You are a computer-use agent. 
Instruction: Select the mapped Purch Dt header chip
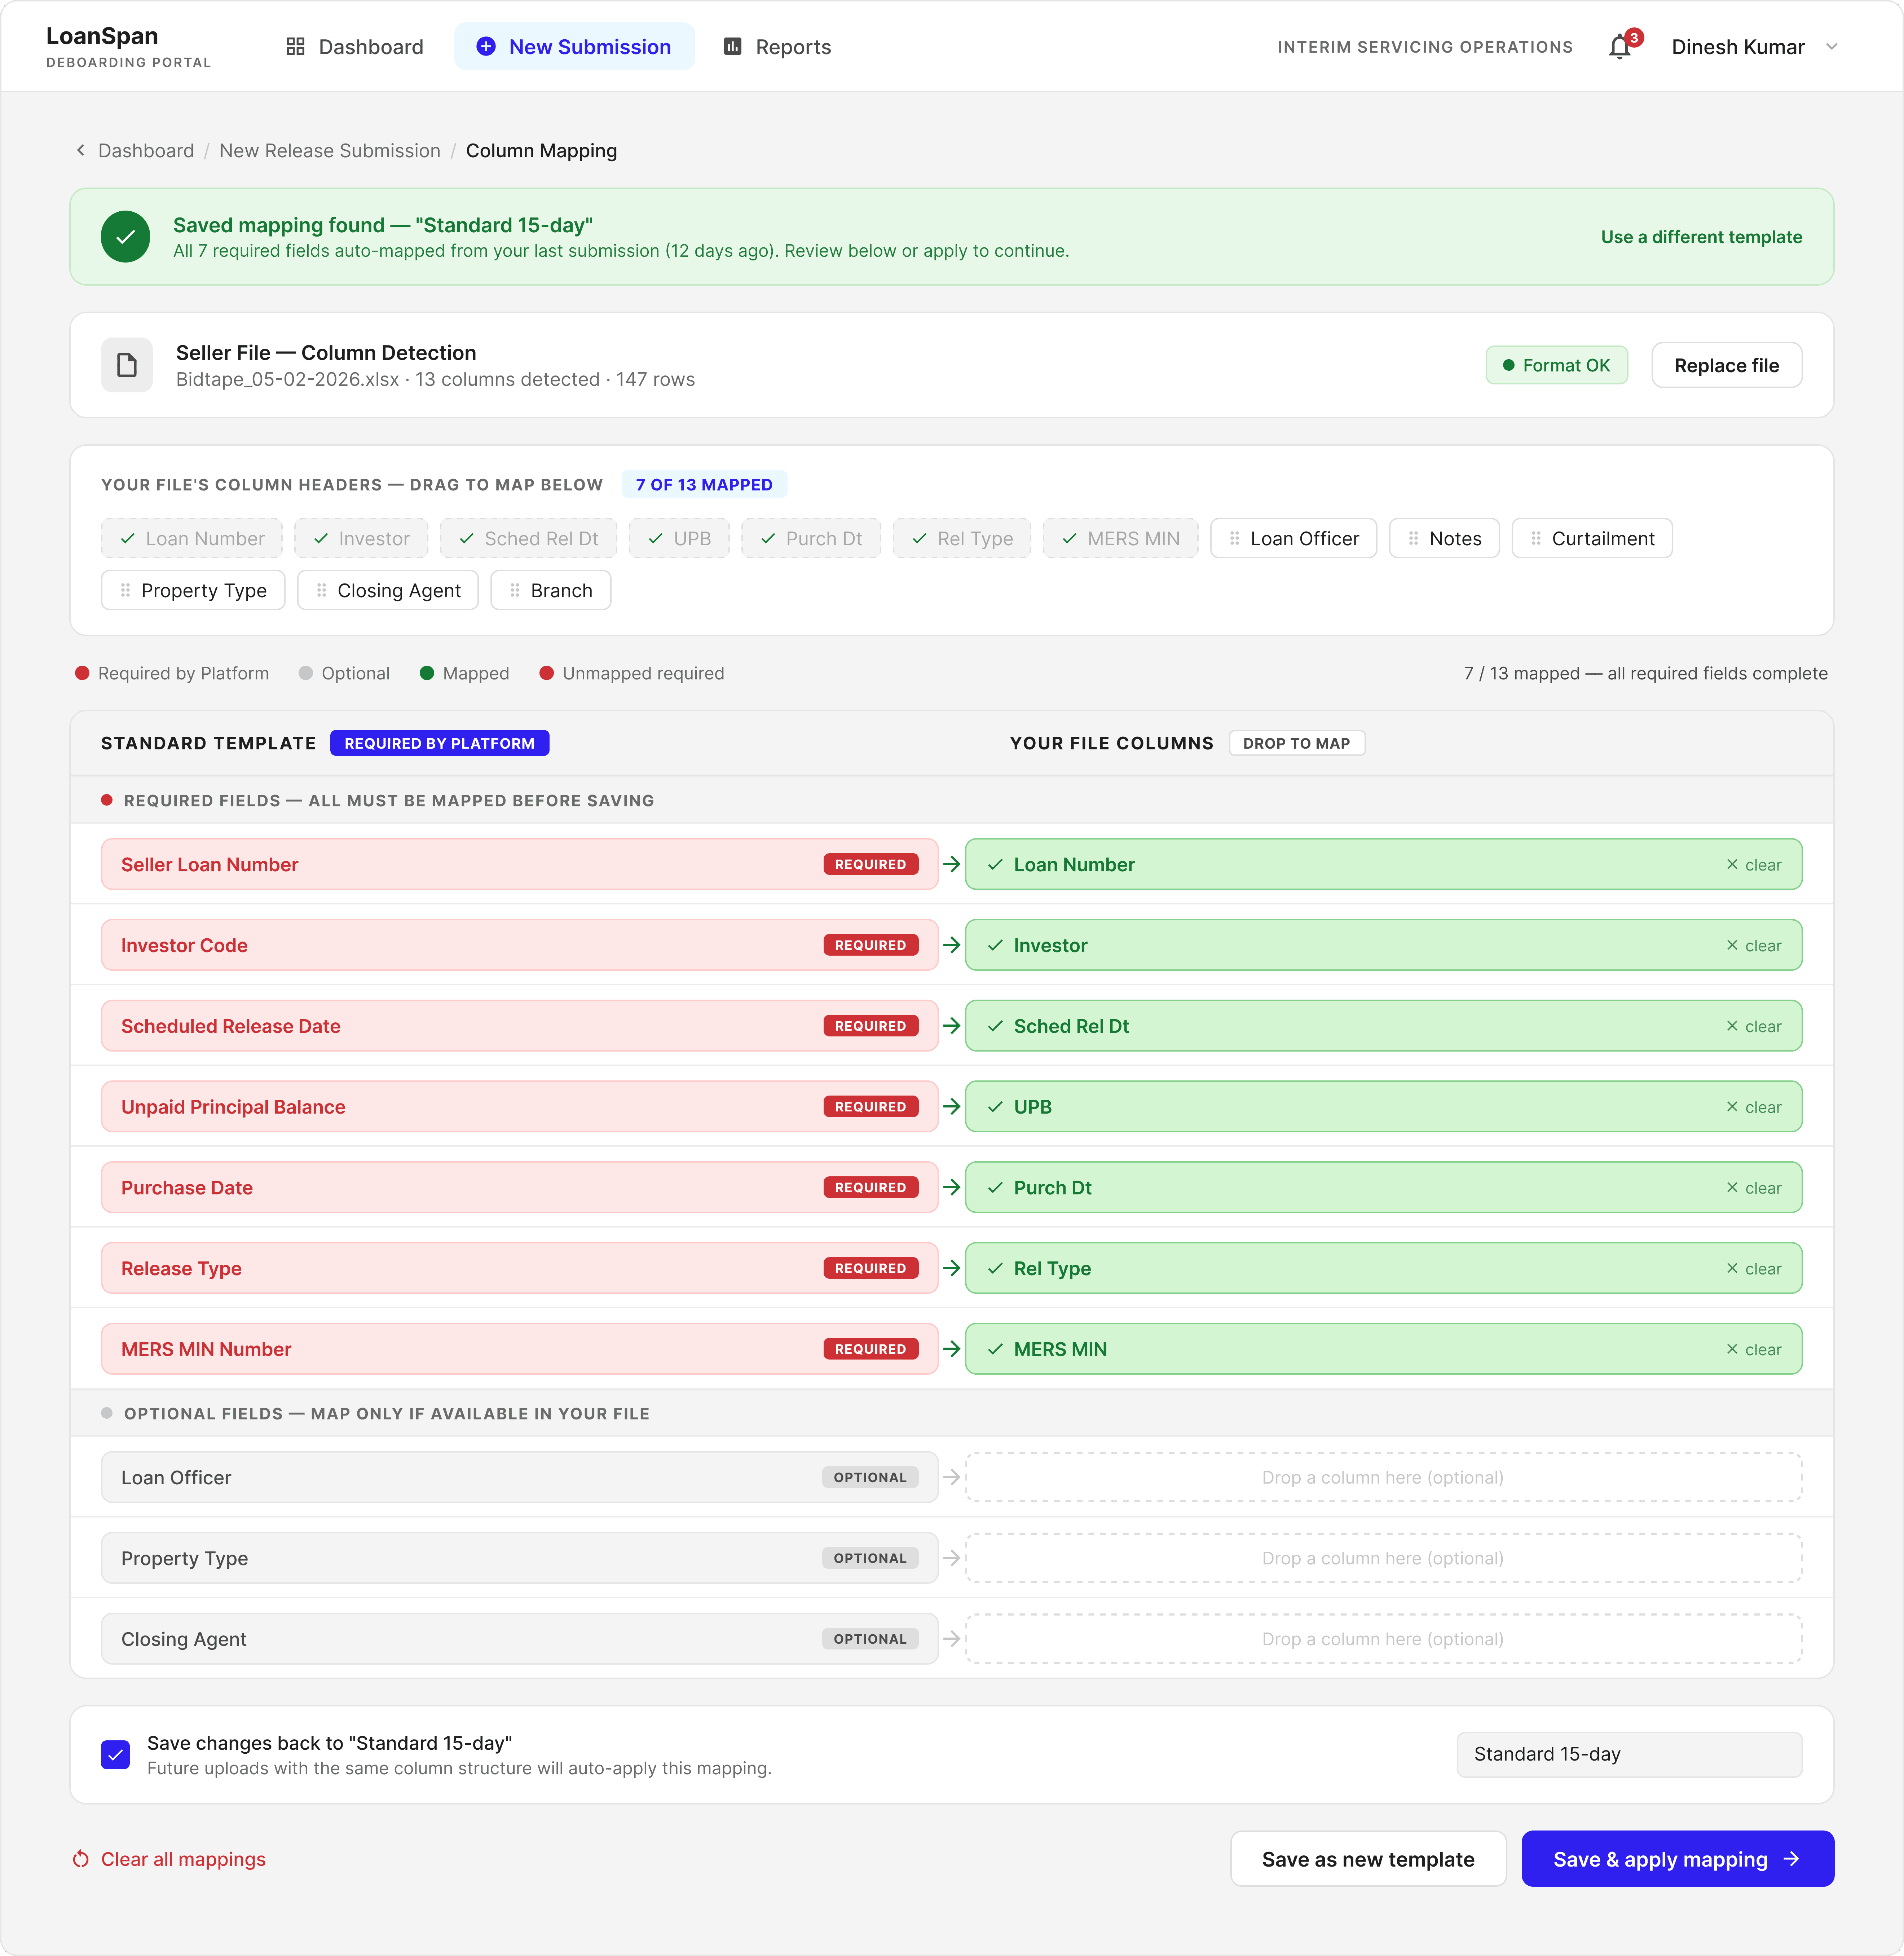pos(811,538)
